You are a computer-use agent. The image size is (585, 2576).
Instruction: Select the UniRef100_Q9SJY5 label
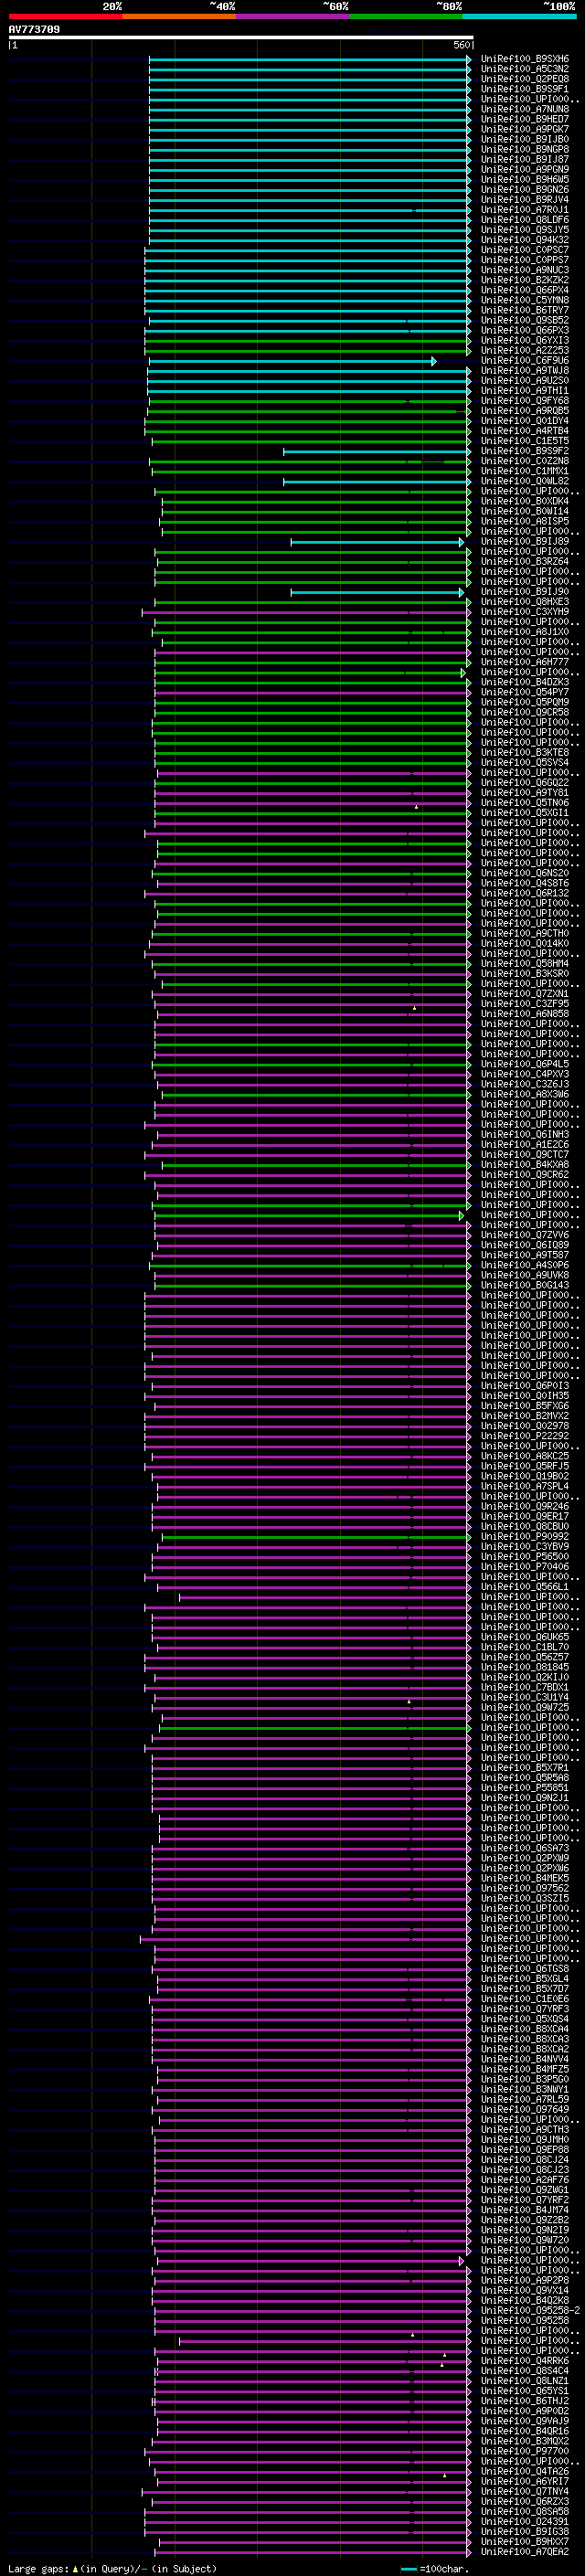click(525, 230)
